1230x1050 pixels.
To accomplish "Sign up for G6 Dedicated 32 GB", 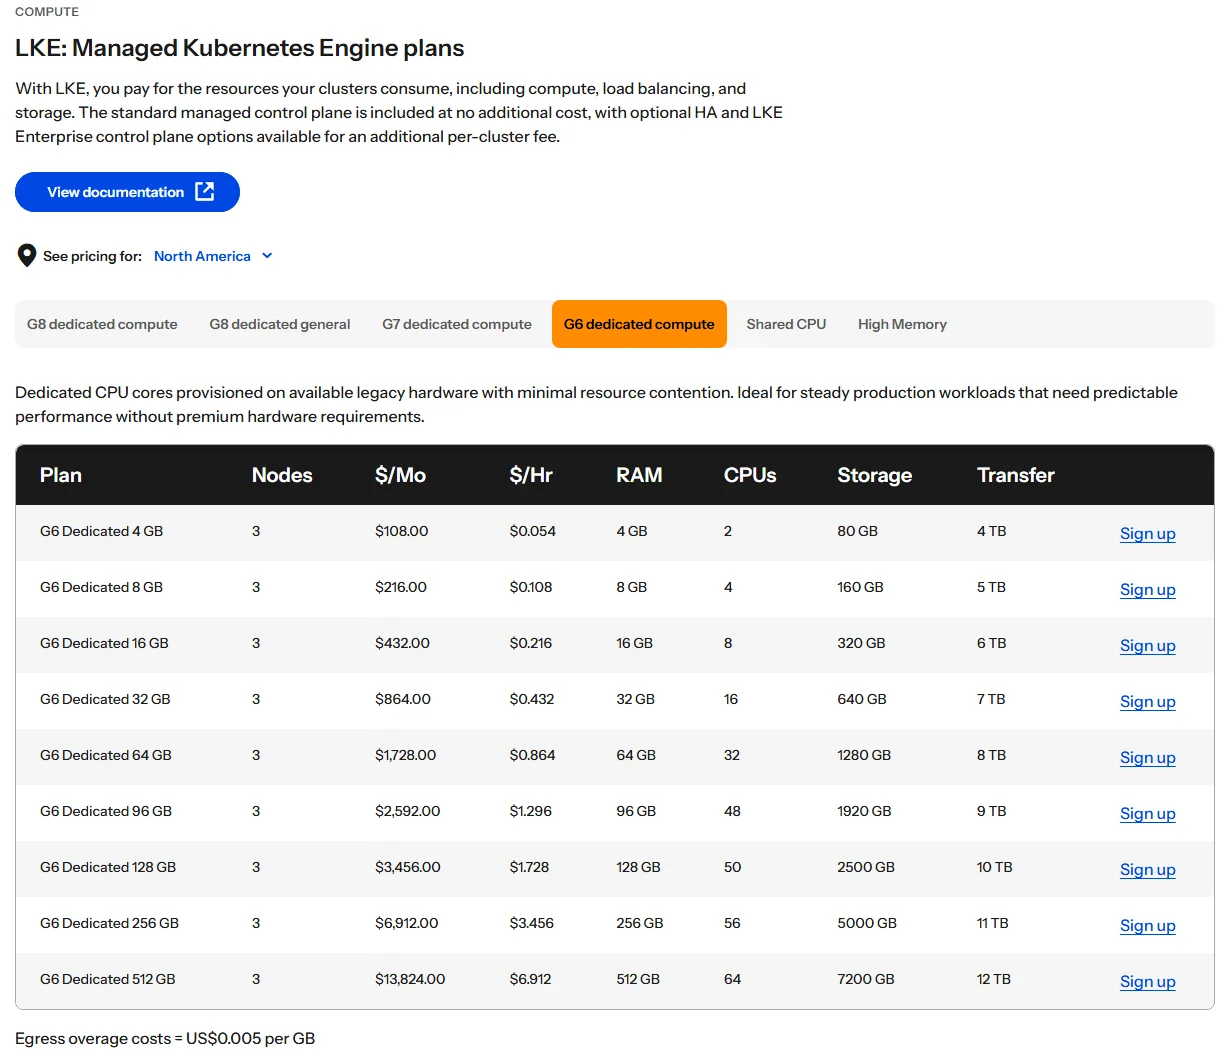I will (x=1147, y=702).
